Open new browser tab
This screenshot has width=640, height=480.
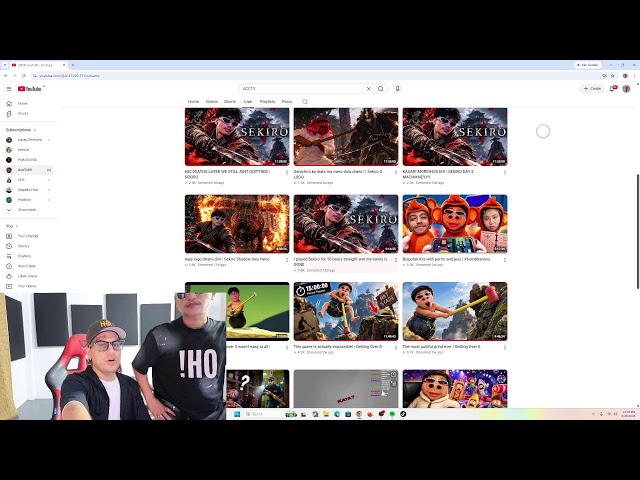[73, 65]
